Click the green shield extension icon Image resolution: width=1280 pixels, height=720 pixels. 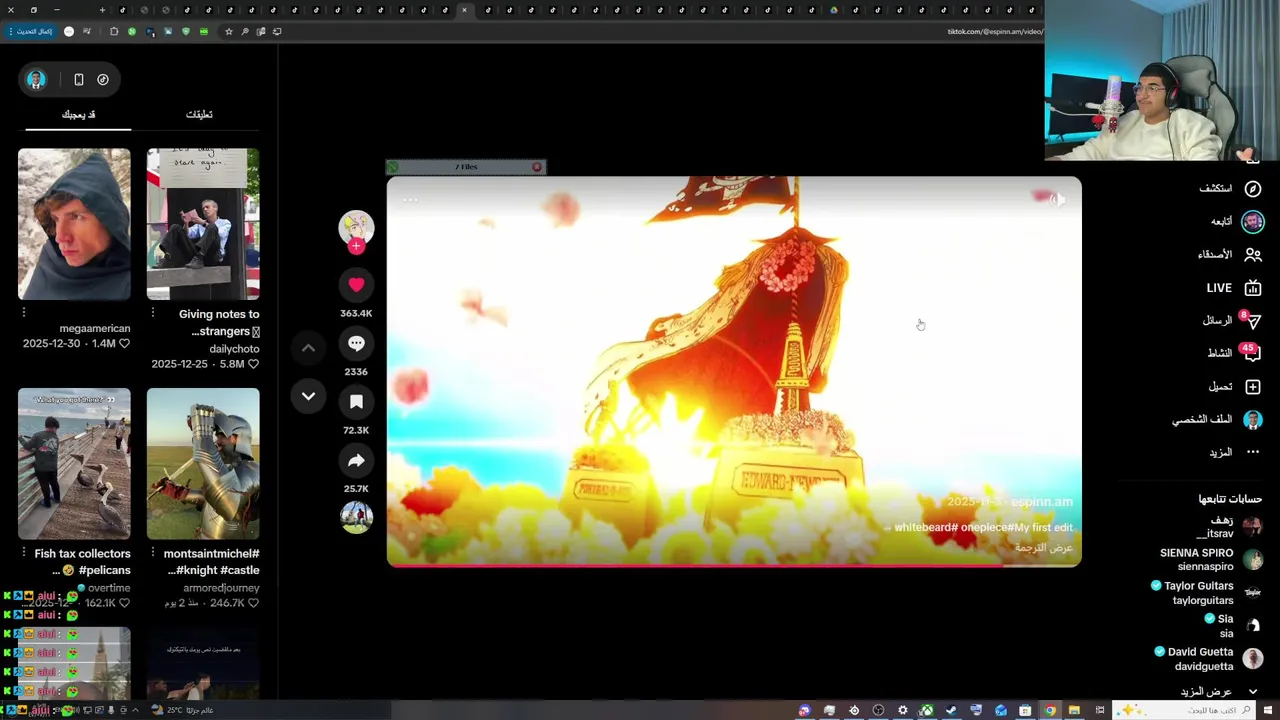186,31
